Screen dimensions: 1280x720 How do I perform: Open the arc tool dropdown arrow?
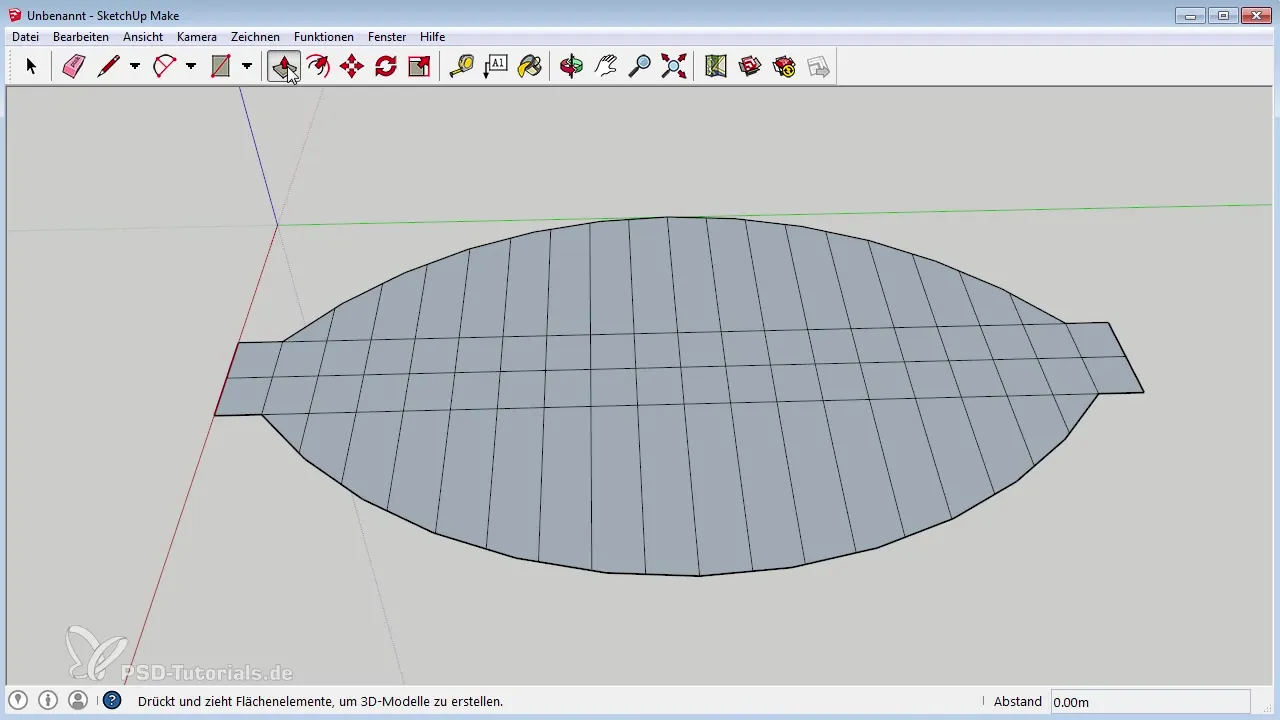tap(191, 66)
